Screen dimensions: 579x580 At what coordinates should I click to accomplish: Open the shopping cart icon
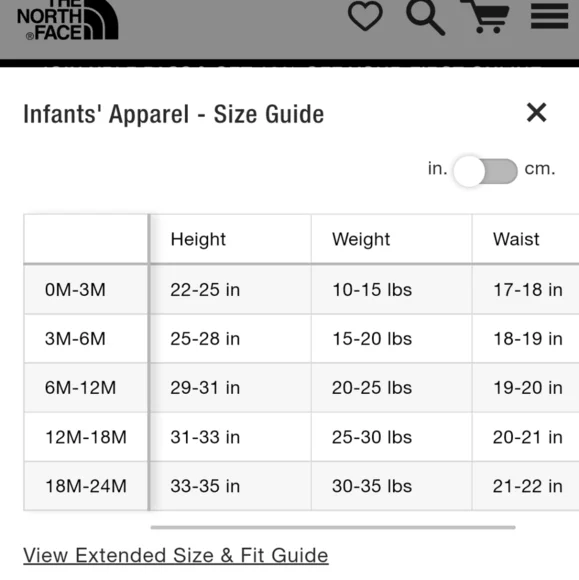point(485,16)
